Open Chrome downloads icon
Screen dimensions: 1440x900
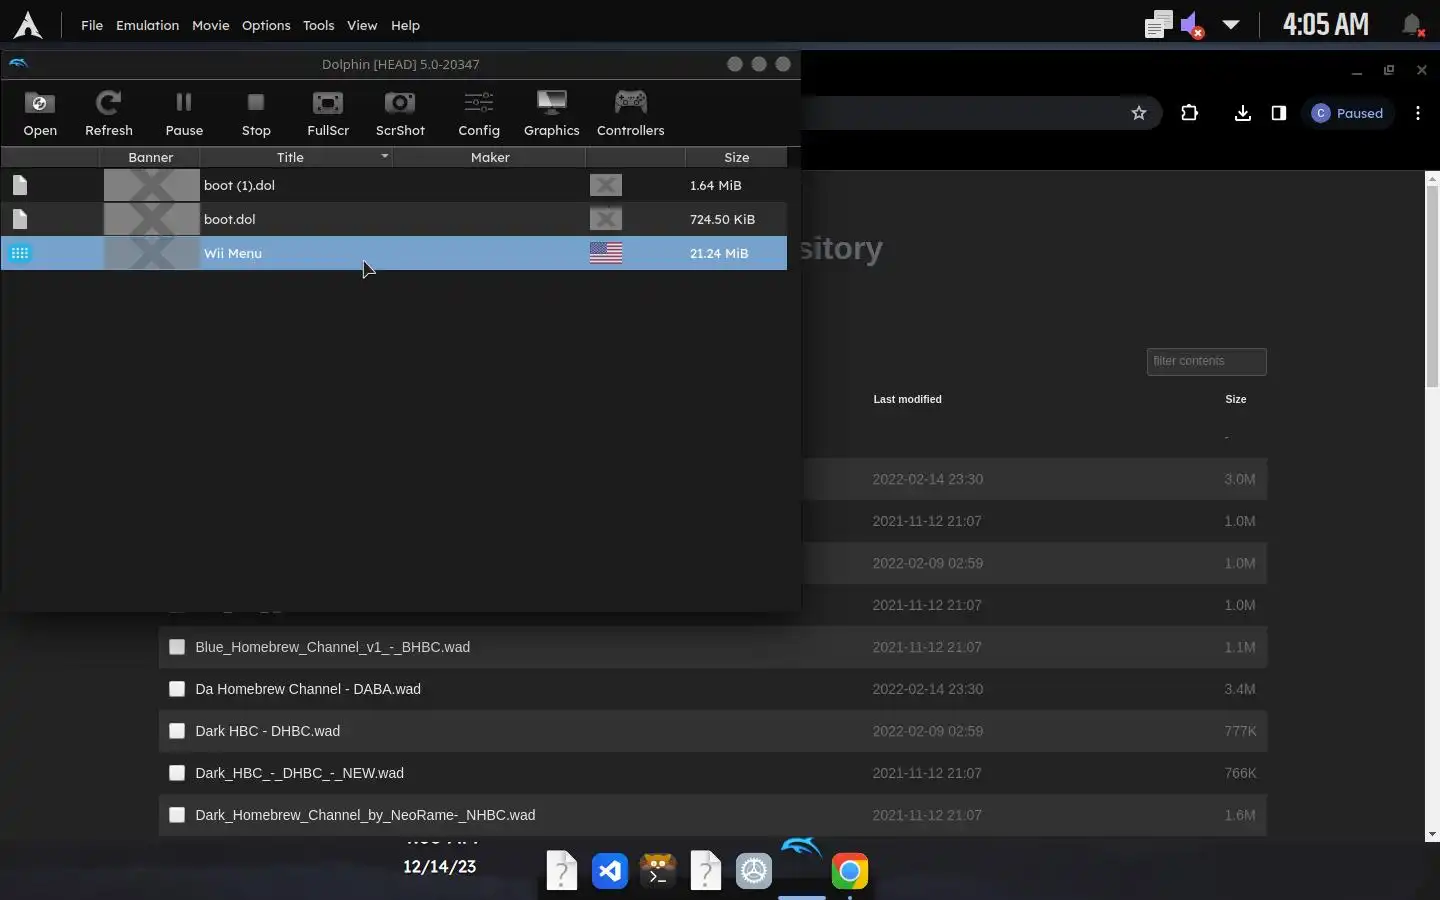[x=1242, y=113]
